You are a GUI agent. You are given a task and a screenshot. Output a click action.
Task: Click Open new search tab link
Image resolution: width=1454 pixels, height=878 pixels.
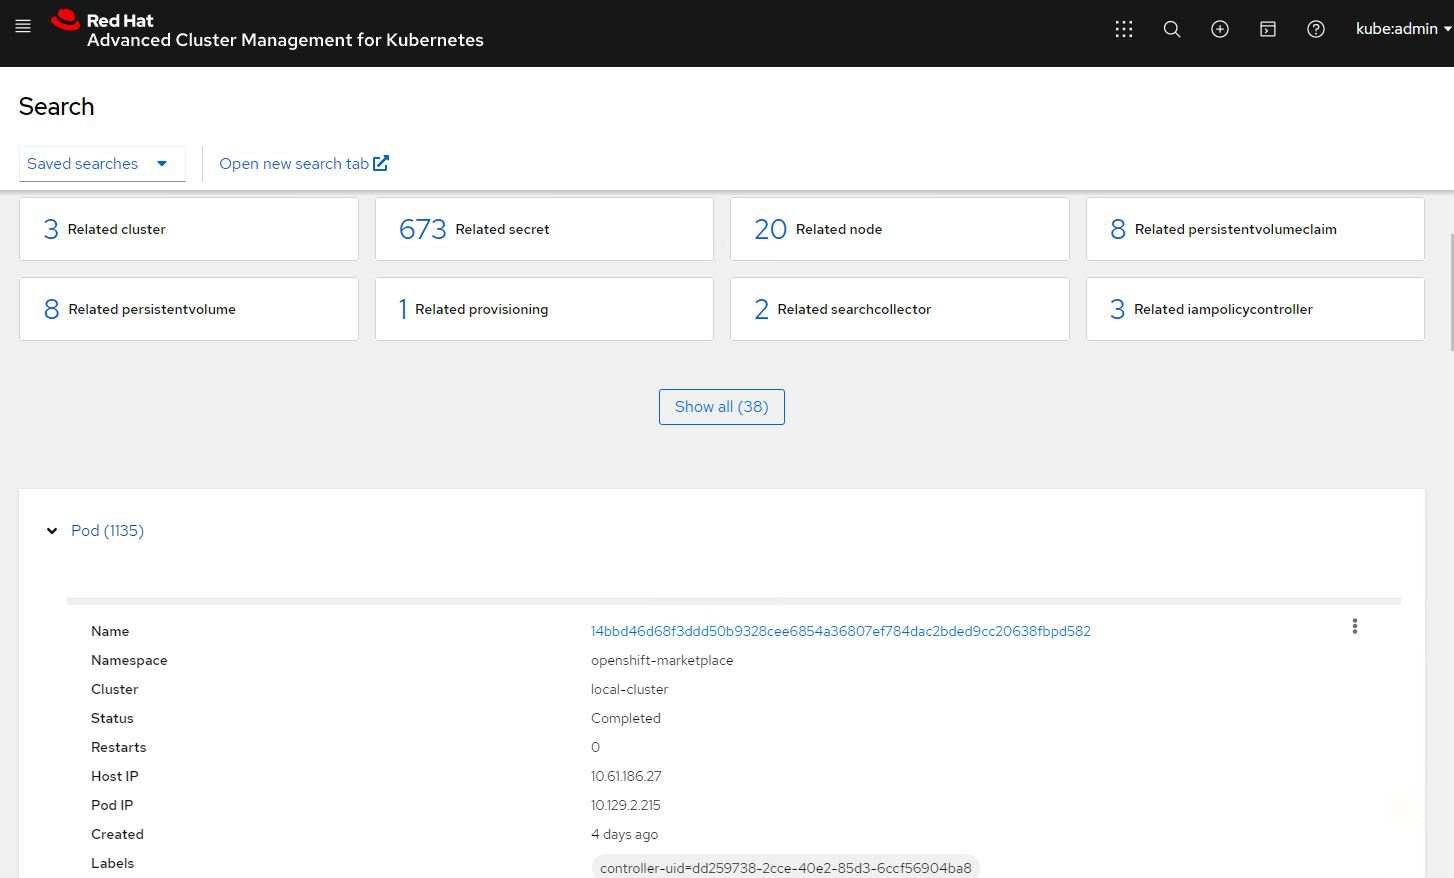point(303,164)
